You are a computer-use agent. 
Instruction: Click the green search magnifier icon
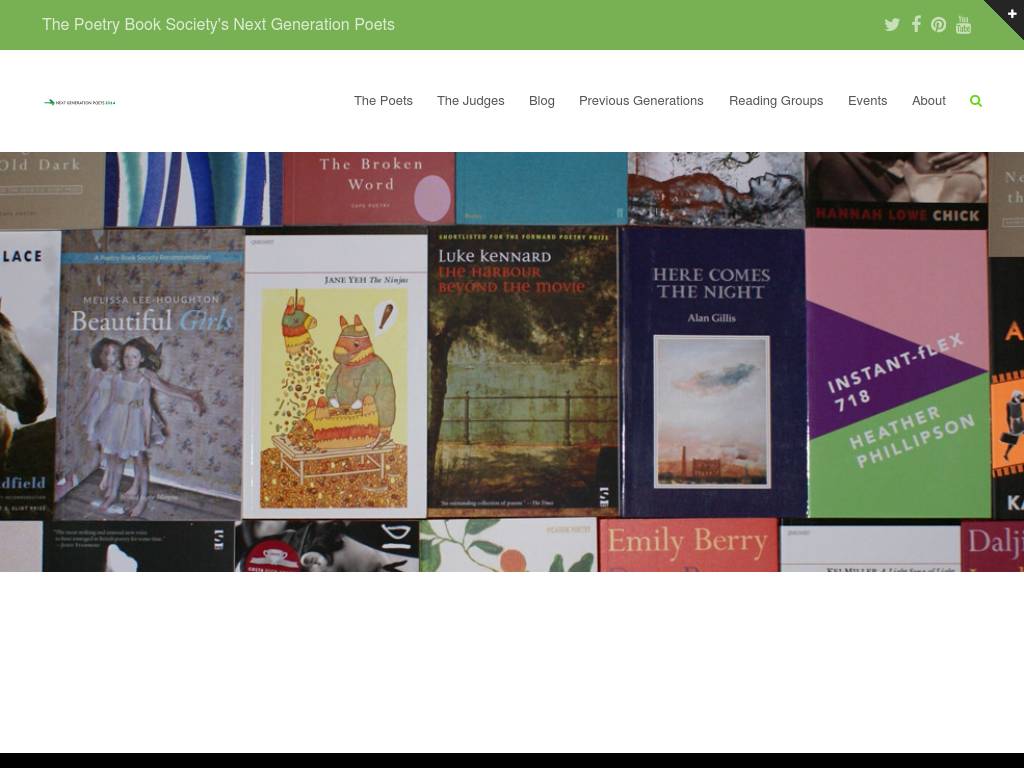(976, 101)
